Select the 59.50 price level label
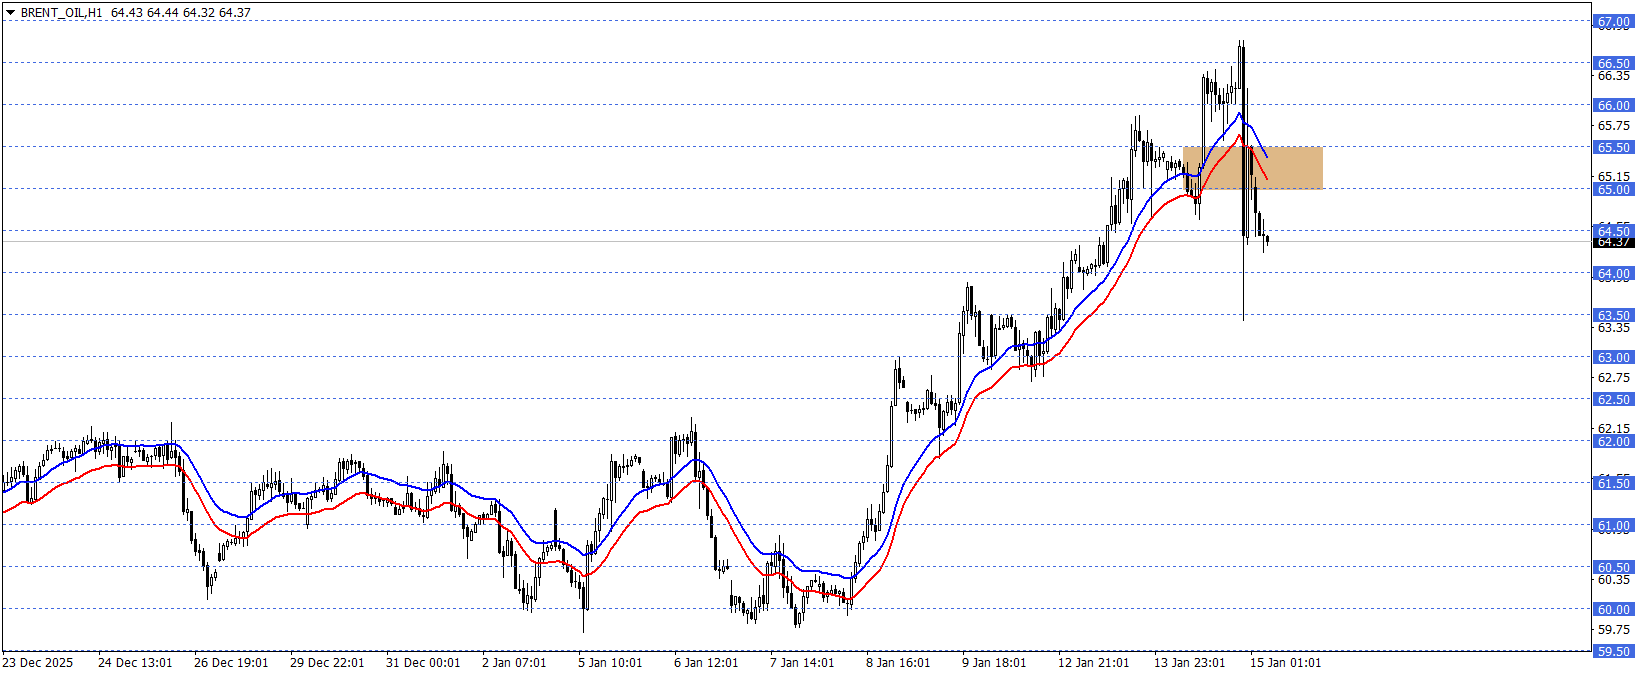The height and width of the screenshot is (675, 1641). click(1613, 651)
